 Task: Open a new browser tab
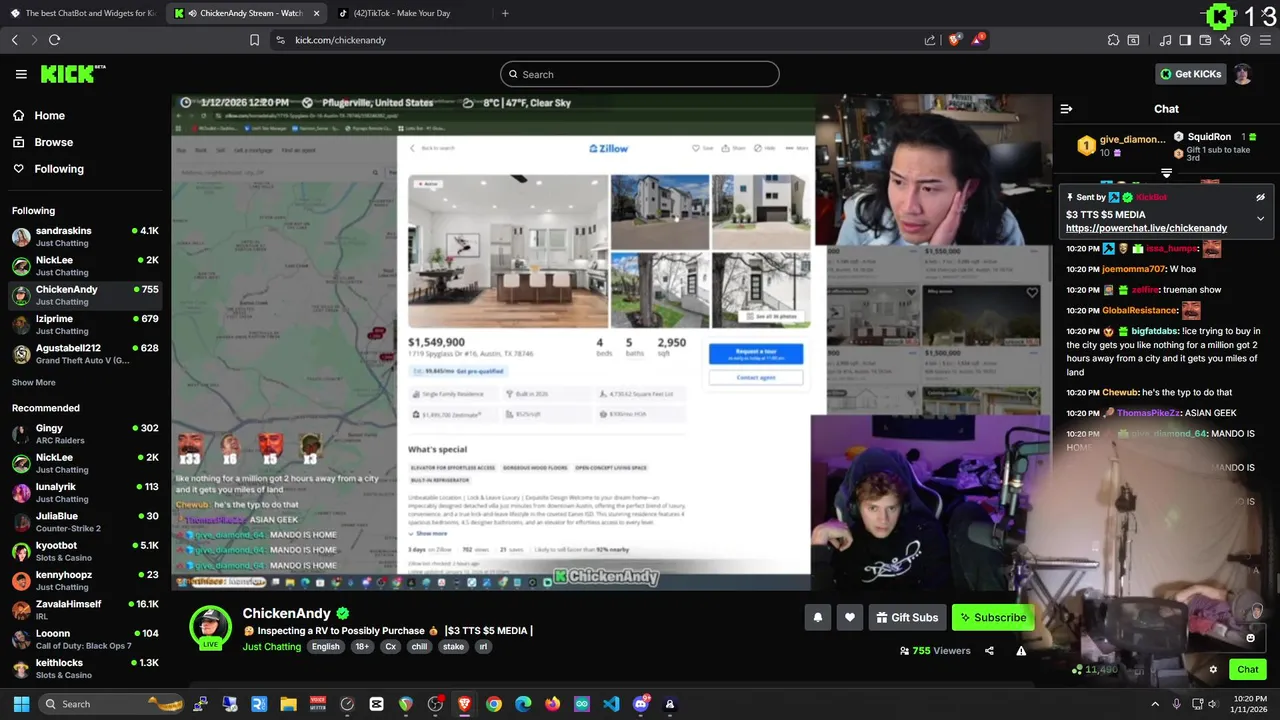click(505, 13)
